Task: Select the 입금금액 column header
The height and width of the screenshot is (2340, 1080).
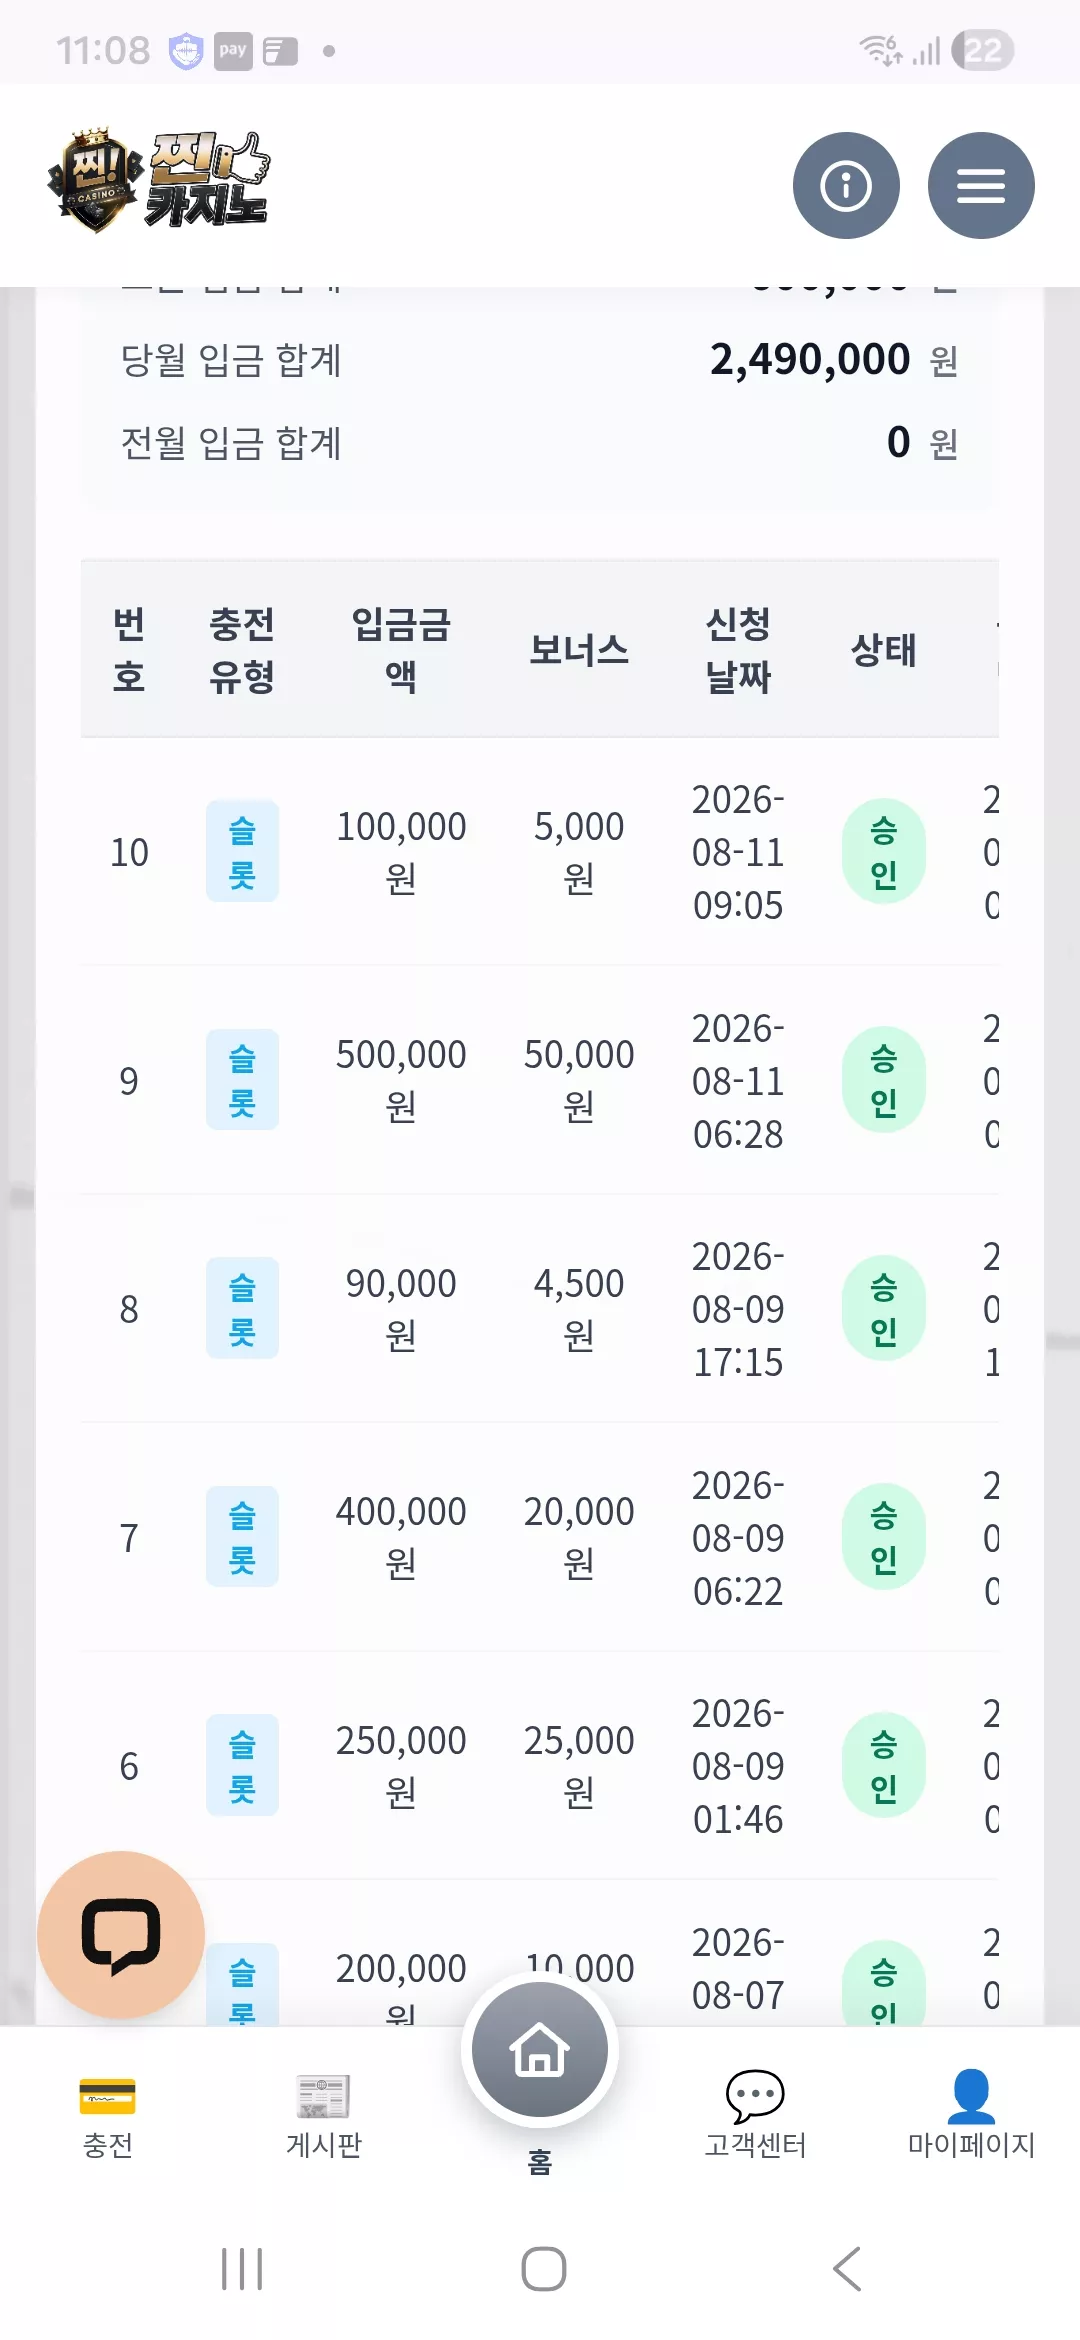Action: pyautogui.click(x=401, y=650)
